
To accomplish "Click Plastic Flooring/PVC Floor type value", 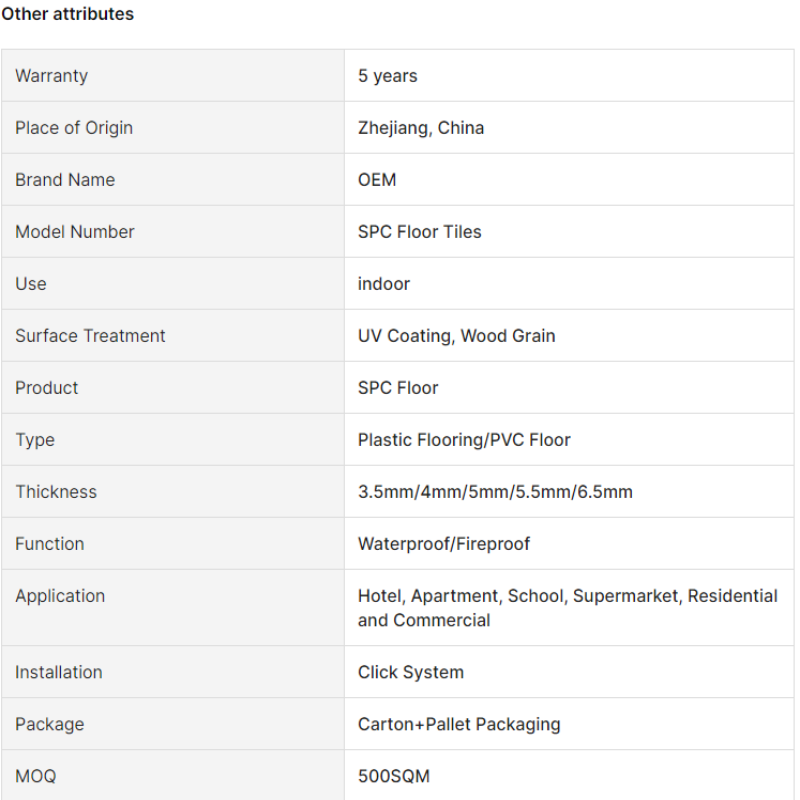I will coord(464,440).
